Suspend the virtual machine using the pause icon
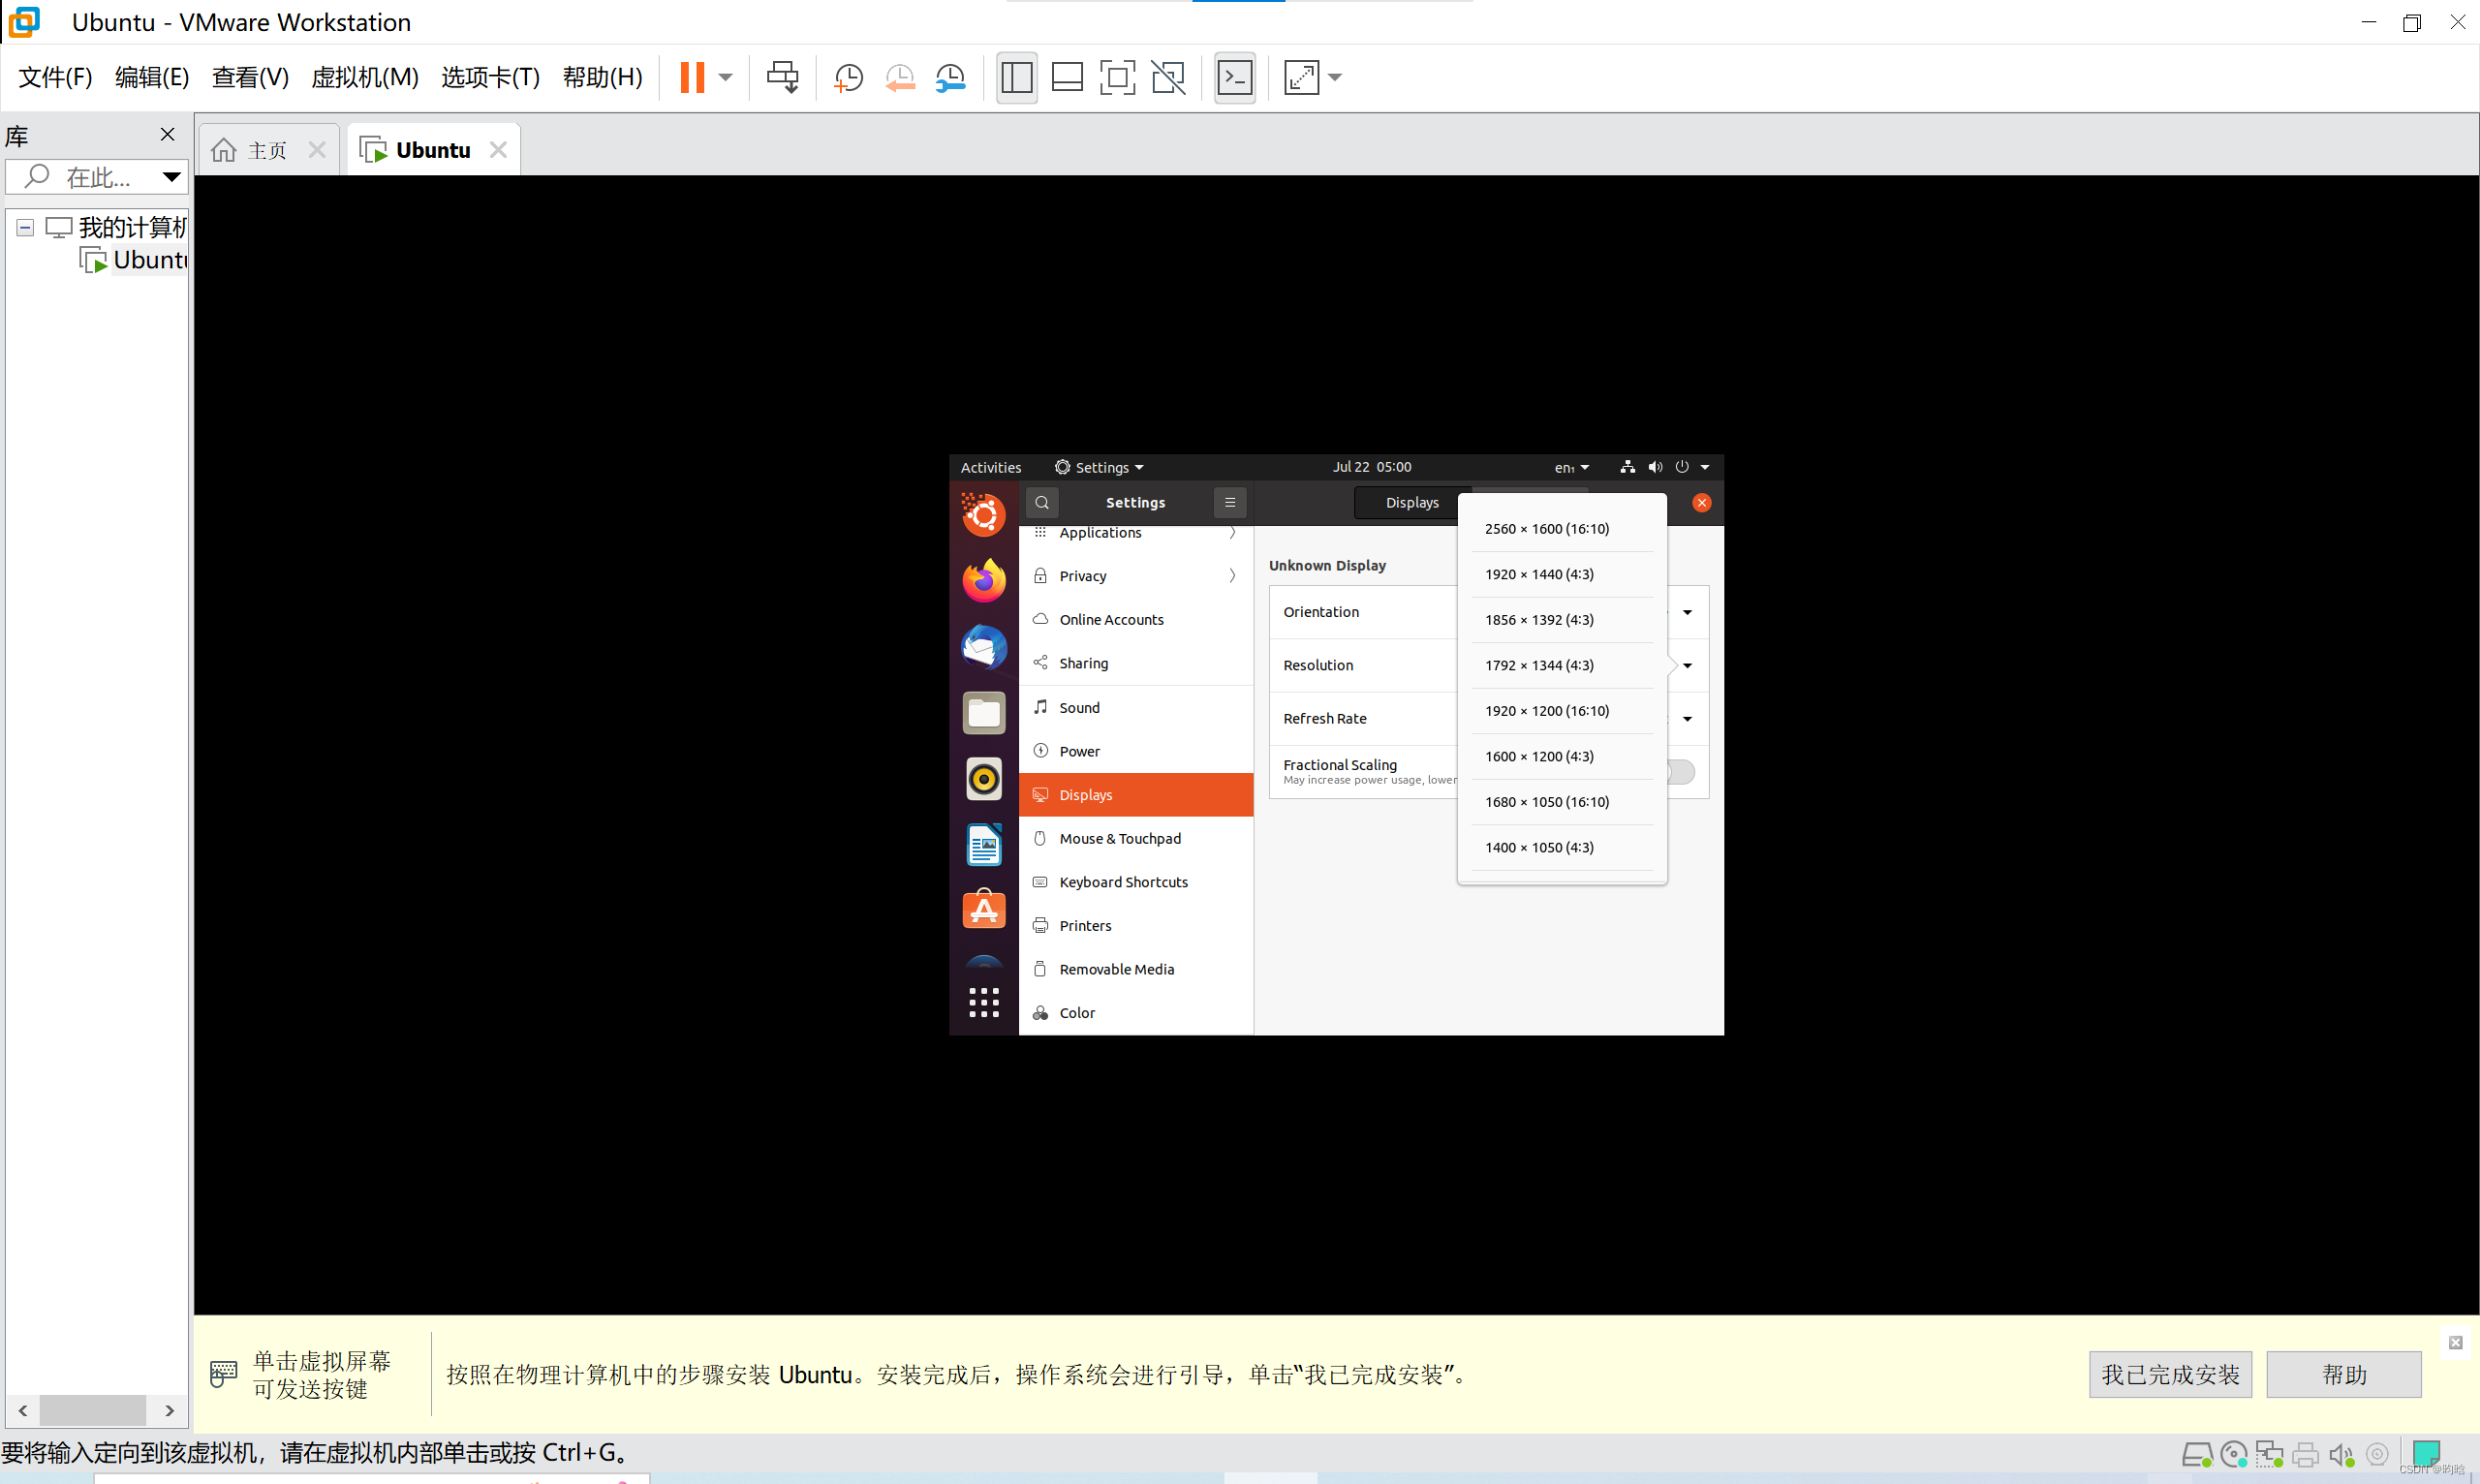2480x1484 pixels. coord(693,77)
